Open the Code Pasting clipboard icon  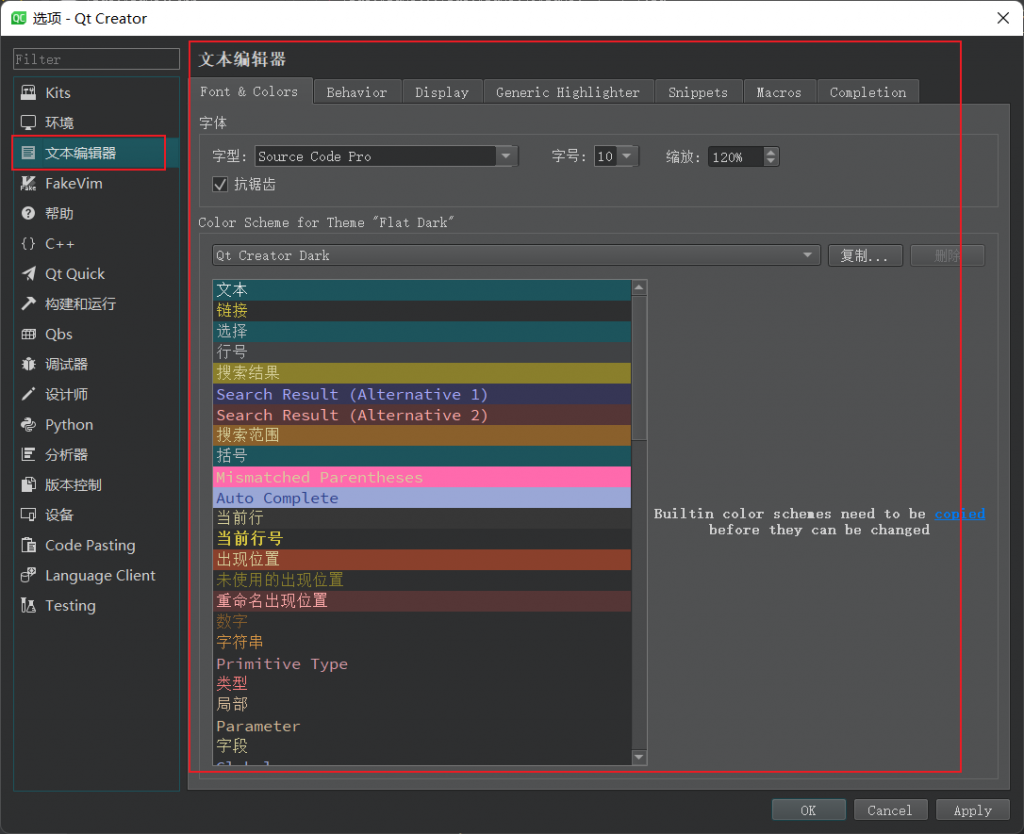pos(28,545)
